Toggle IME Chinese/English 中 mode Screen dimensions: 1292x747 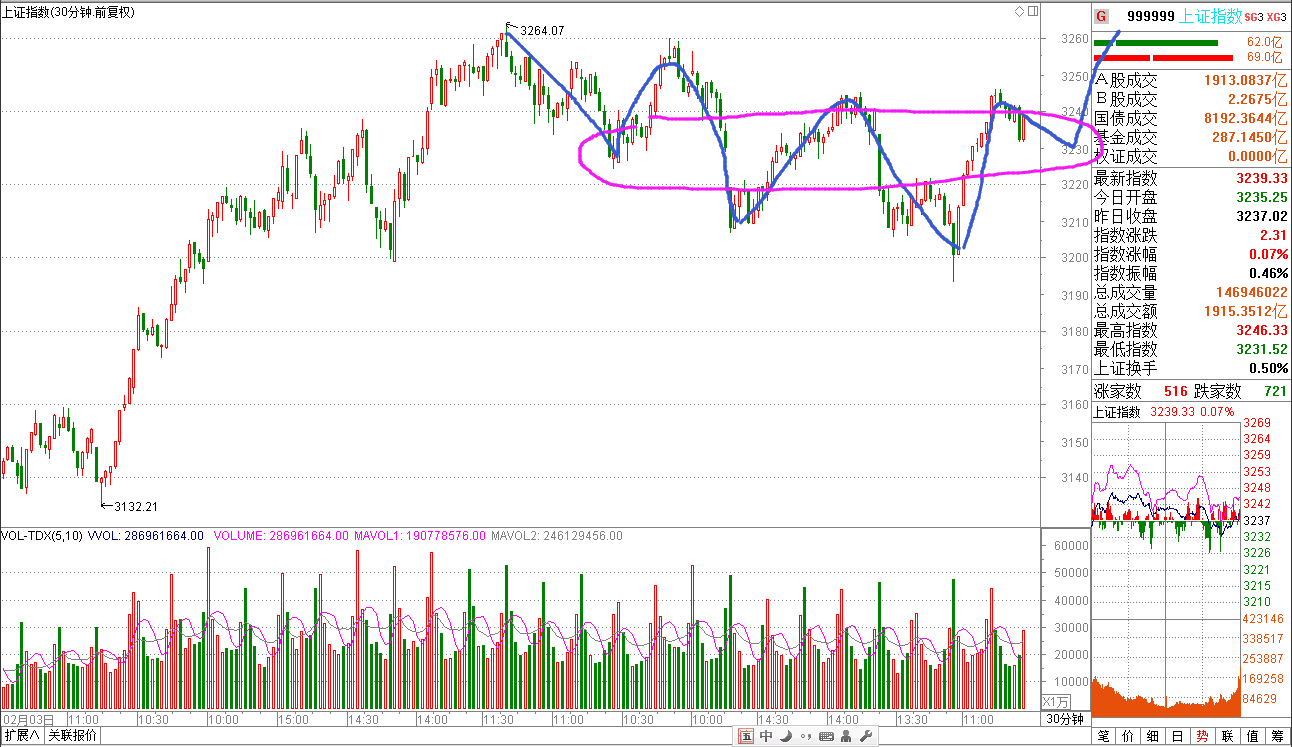pyautogui.click(x=766, y=737)
